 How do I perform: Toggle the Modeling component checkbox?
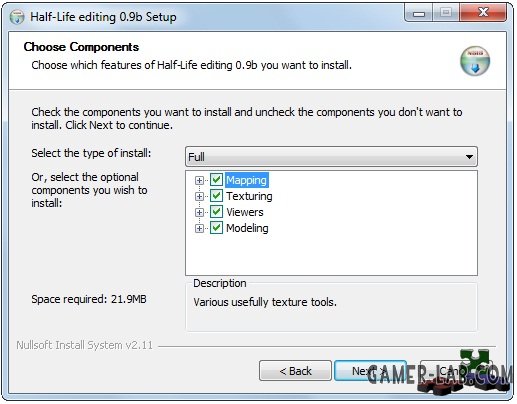pyautogui.click(x=216, y=228)
